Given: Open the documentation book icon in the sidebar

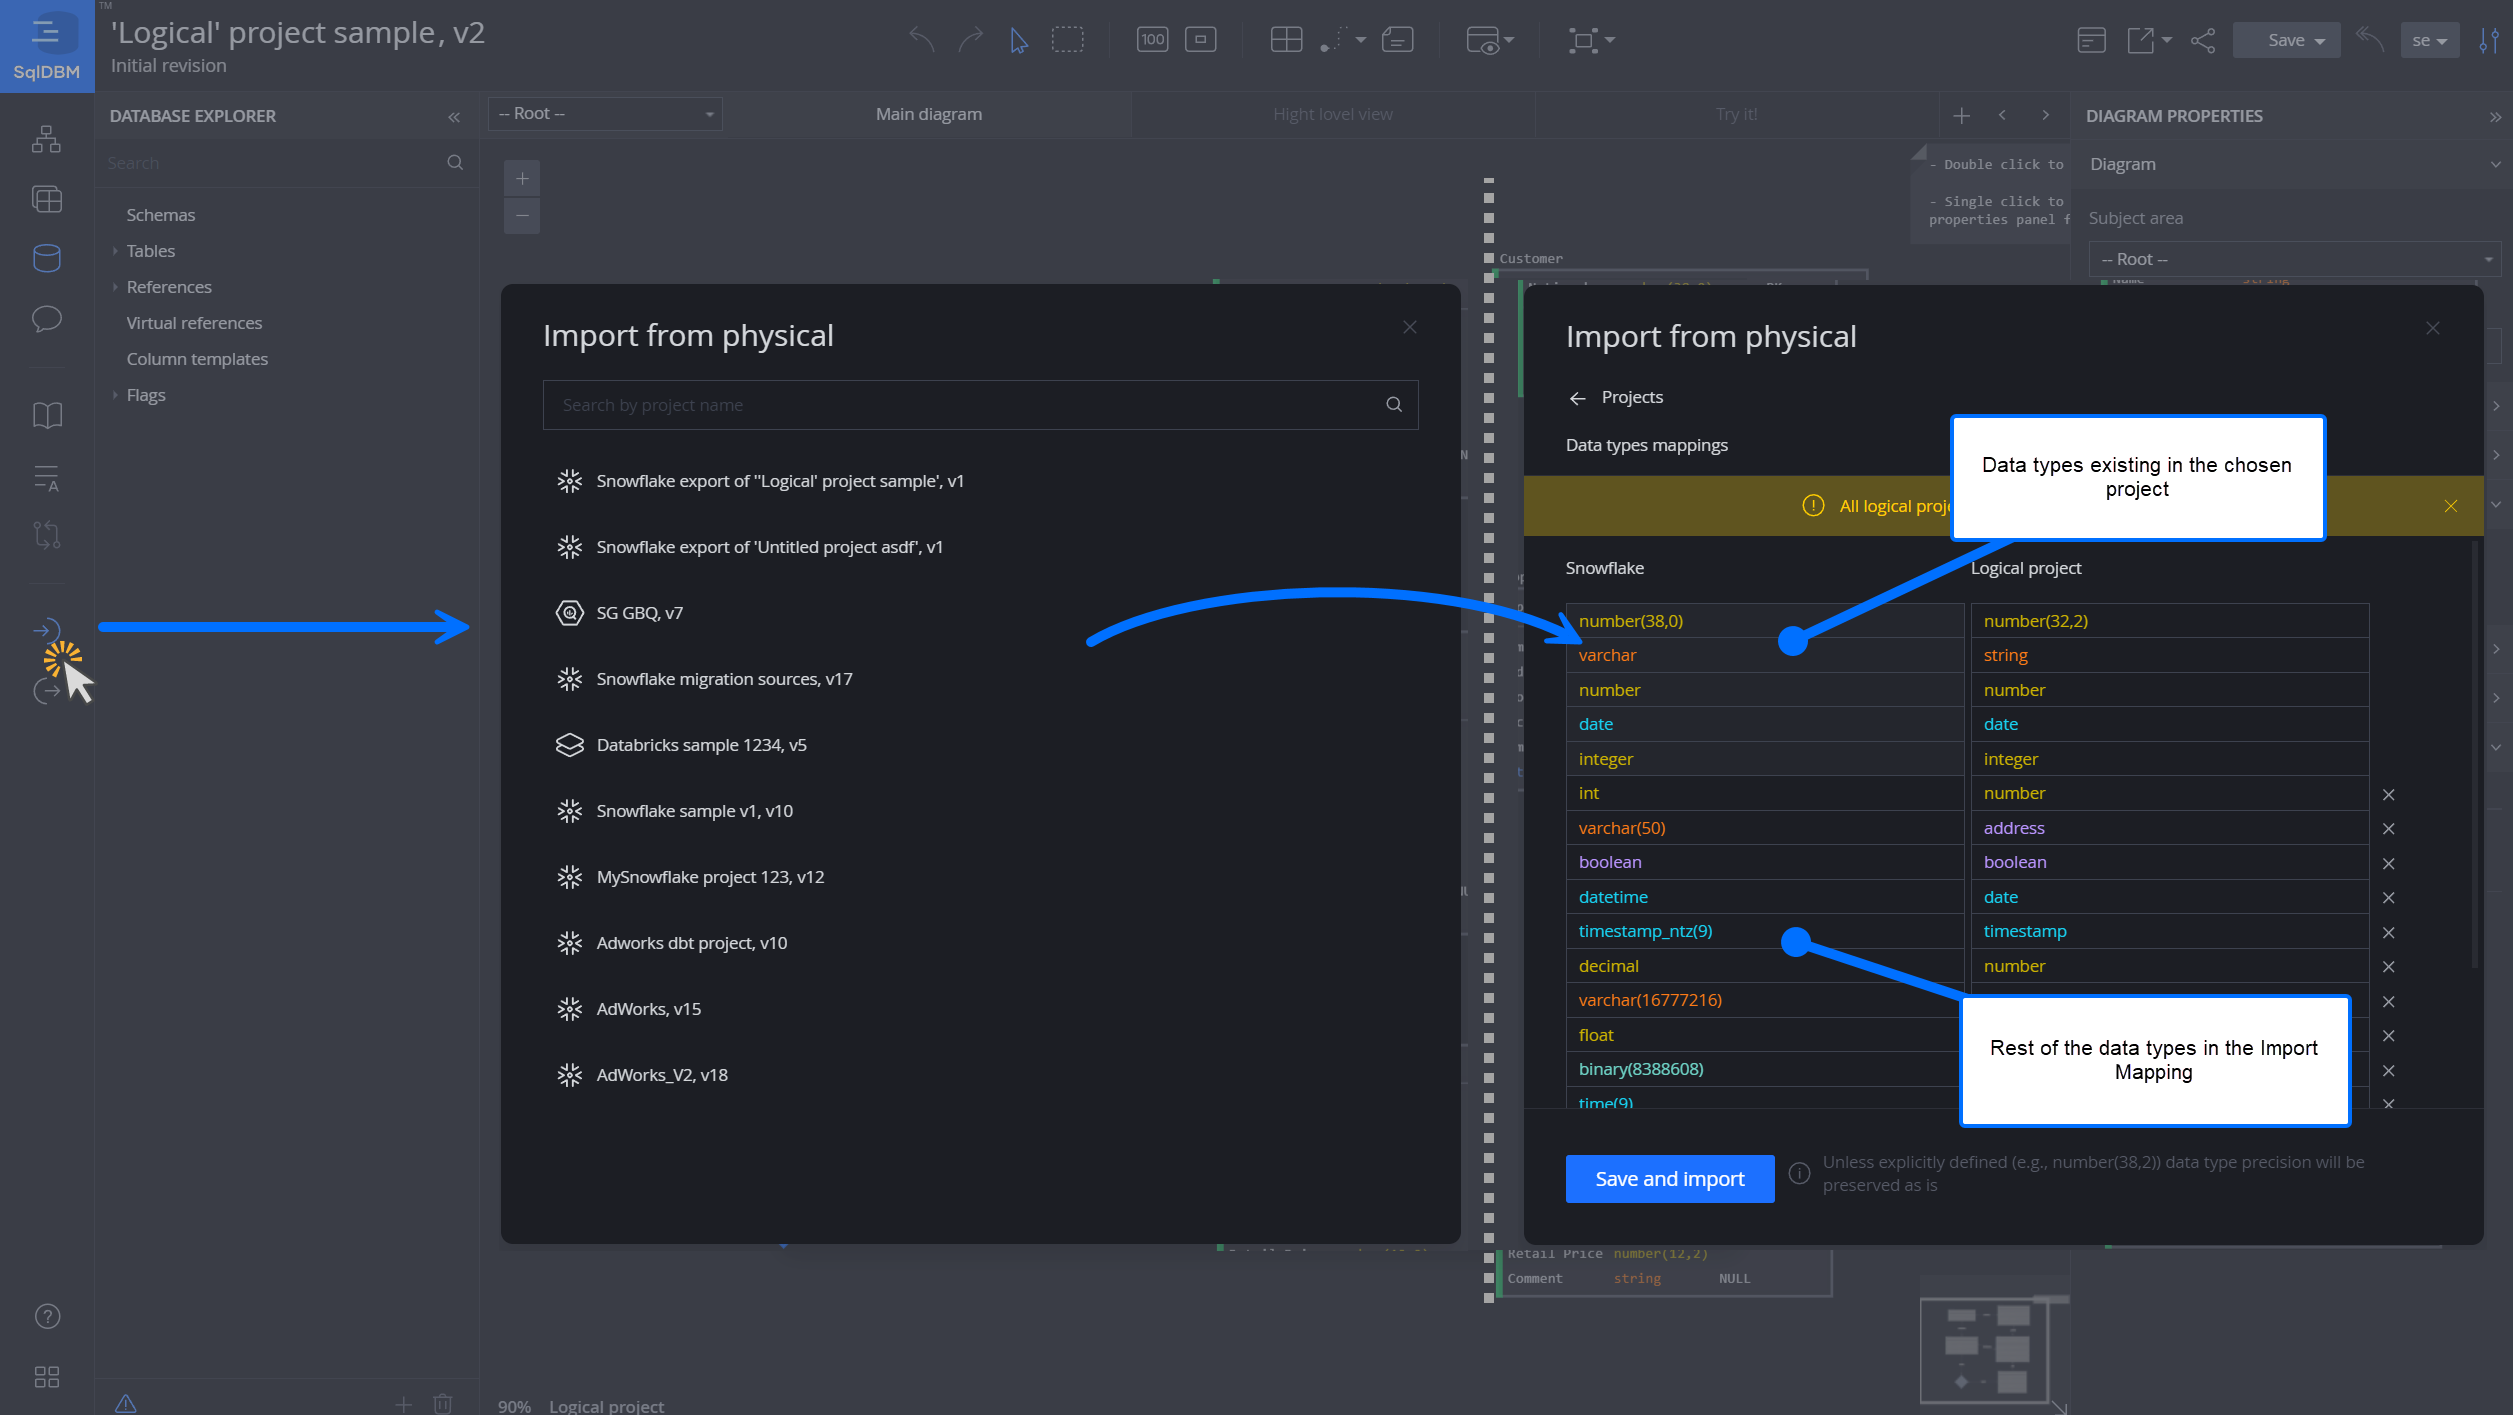Looking at the screenshot, I should 47,415.
